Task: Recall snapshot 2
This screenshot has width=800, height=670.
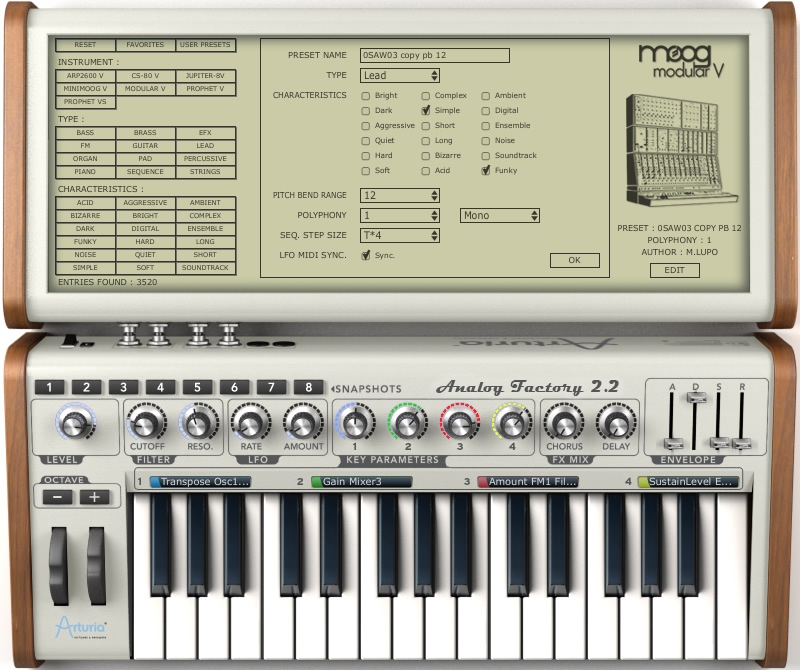Action: pos(86,387)
